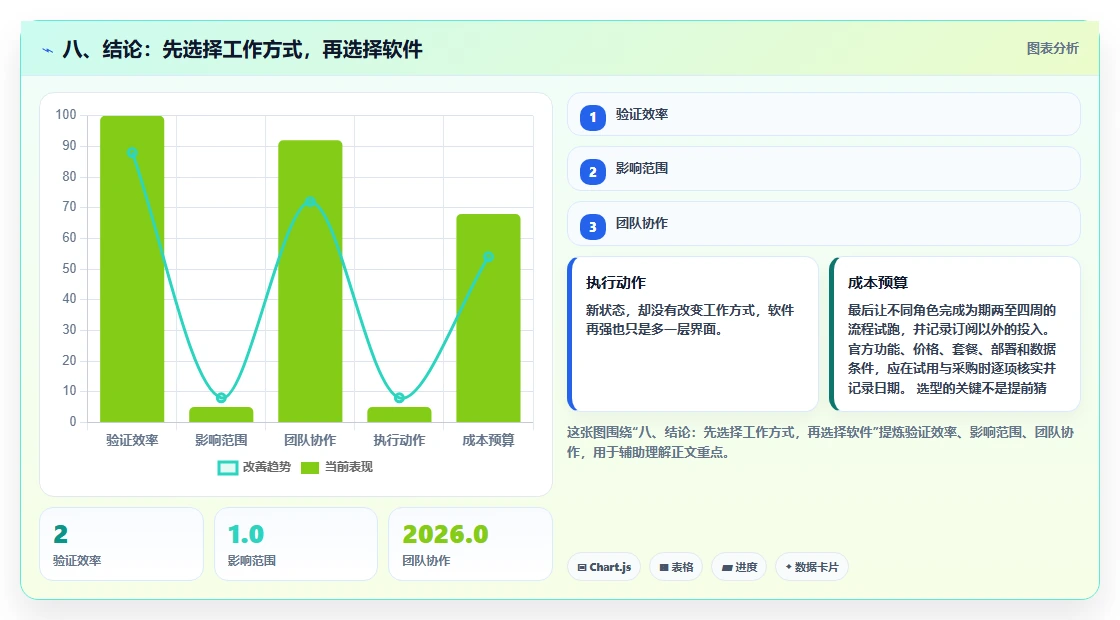Viewport: 1120px width, 620px height.
Task: Click trend line point at 执行动作
Action: pos(399,398)
